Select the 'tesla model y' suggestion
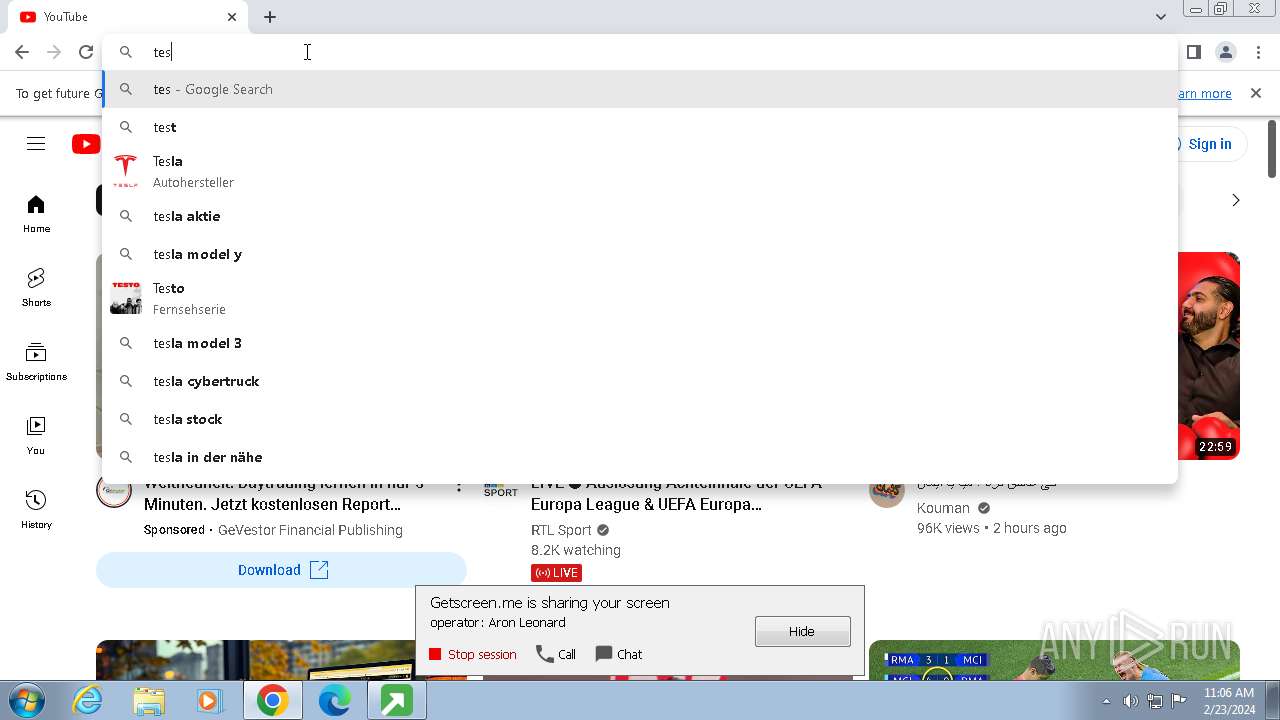The width and height of the screenshot is (1280, 720). [640, 254]
